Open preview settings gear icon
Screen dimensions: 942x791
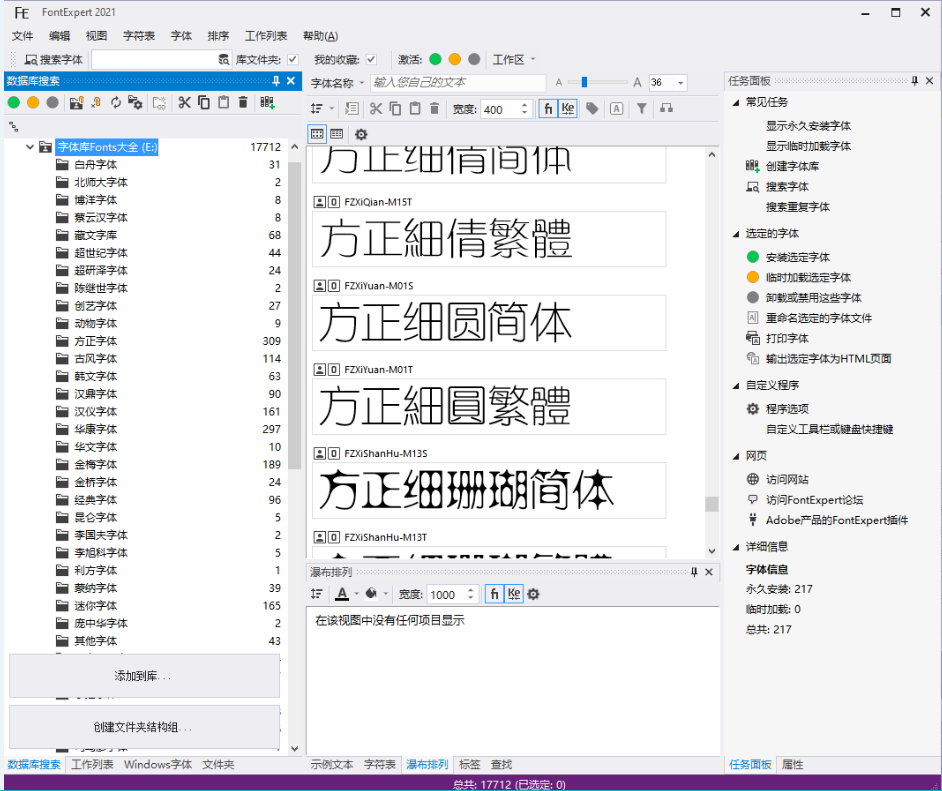tap(361, 135)
